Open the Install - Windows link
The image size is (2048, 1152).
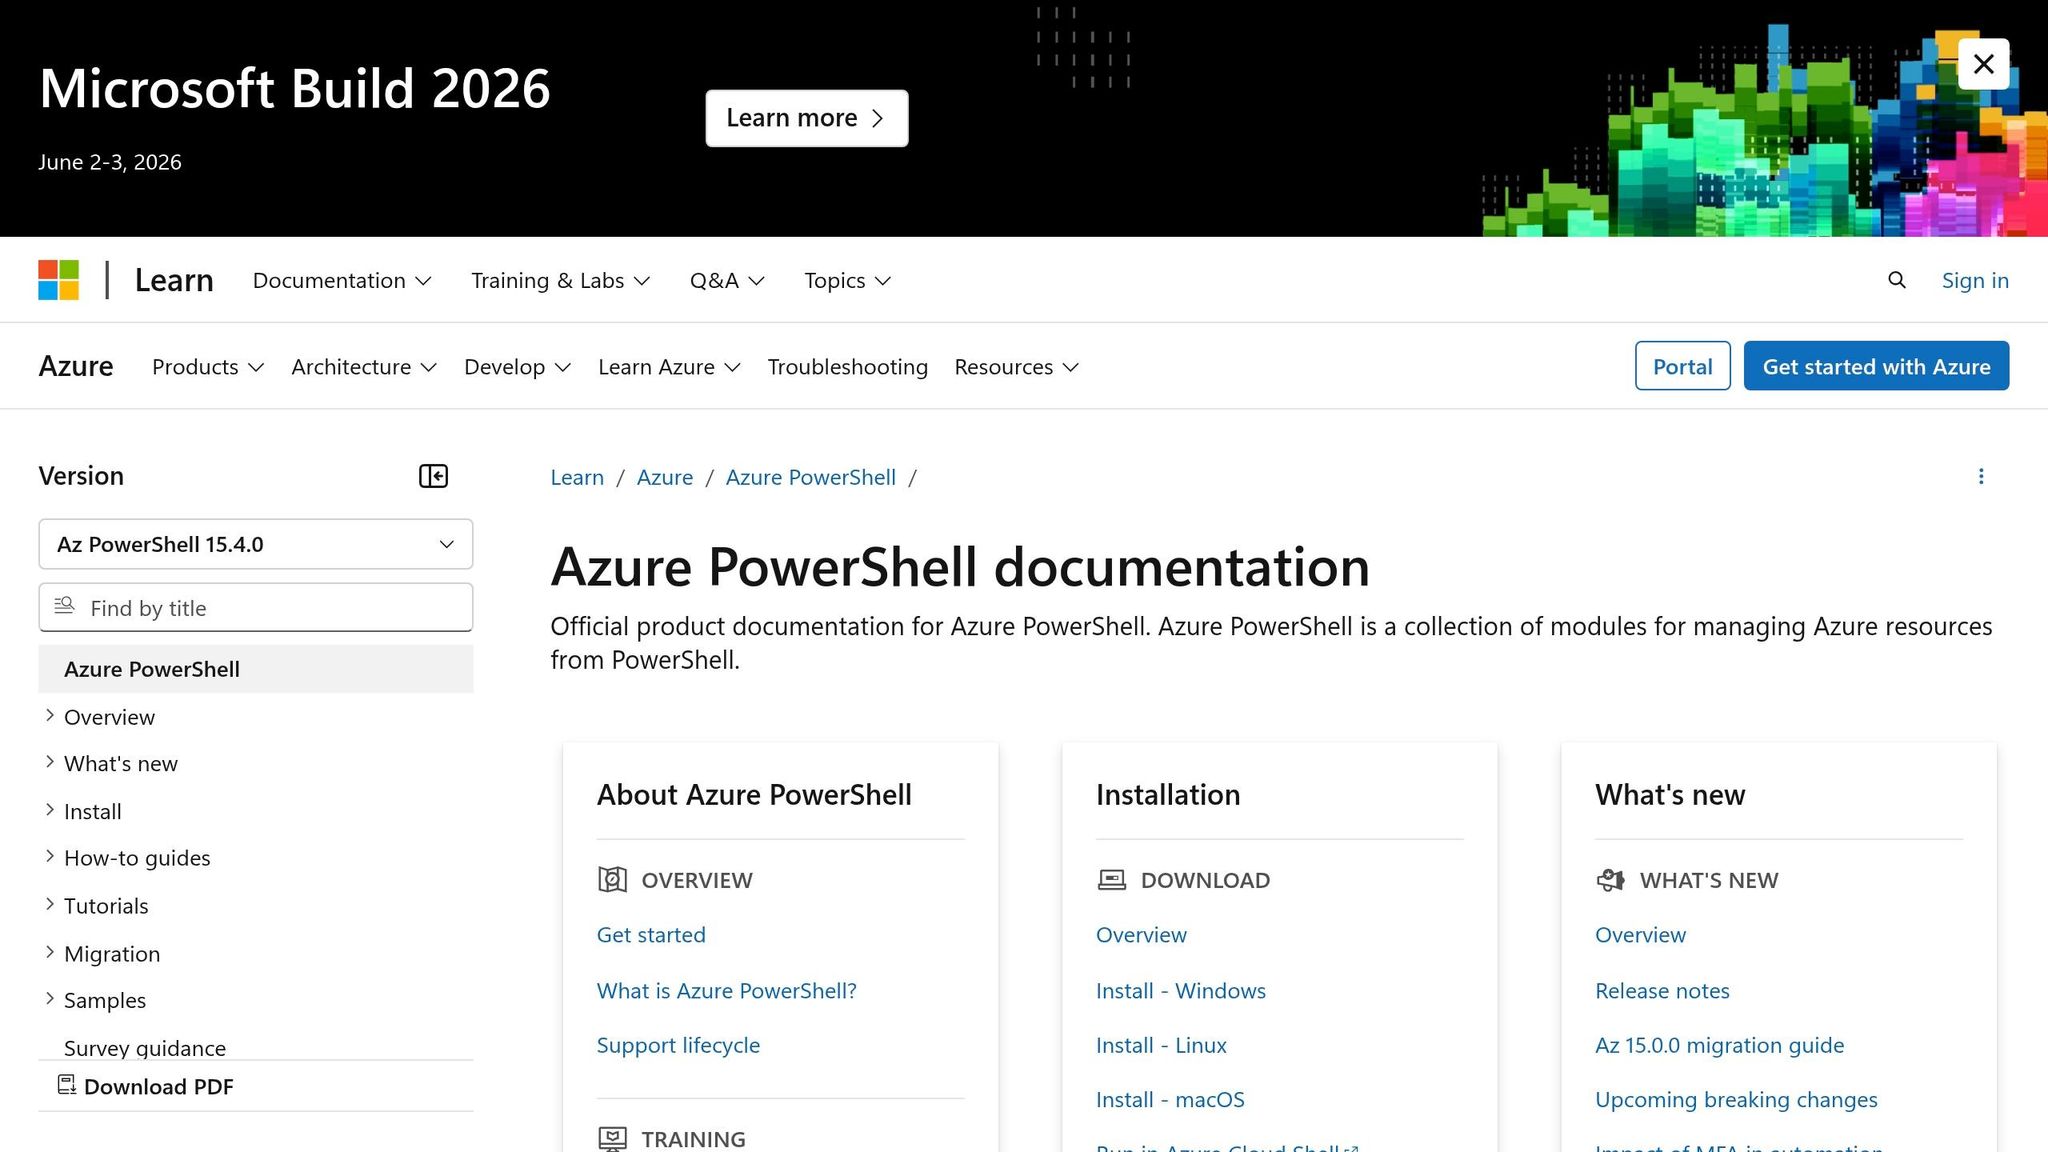click(1180, 990)
